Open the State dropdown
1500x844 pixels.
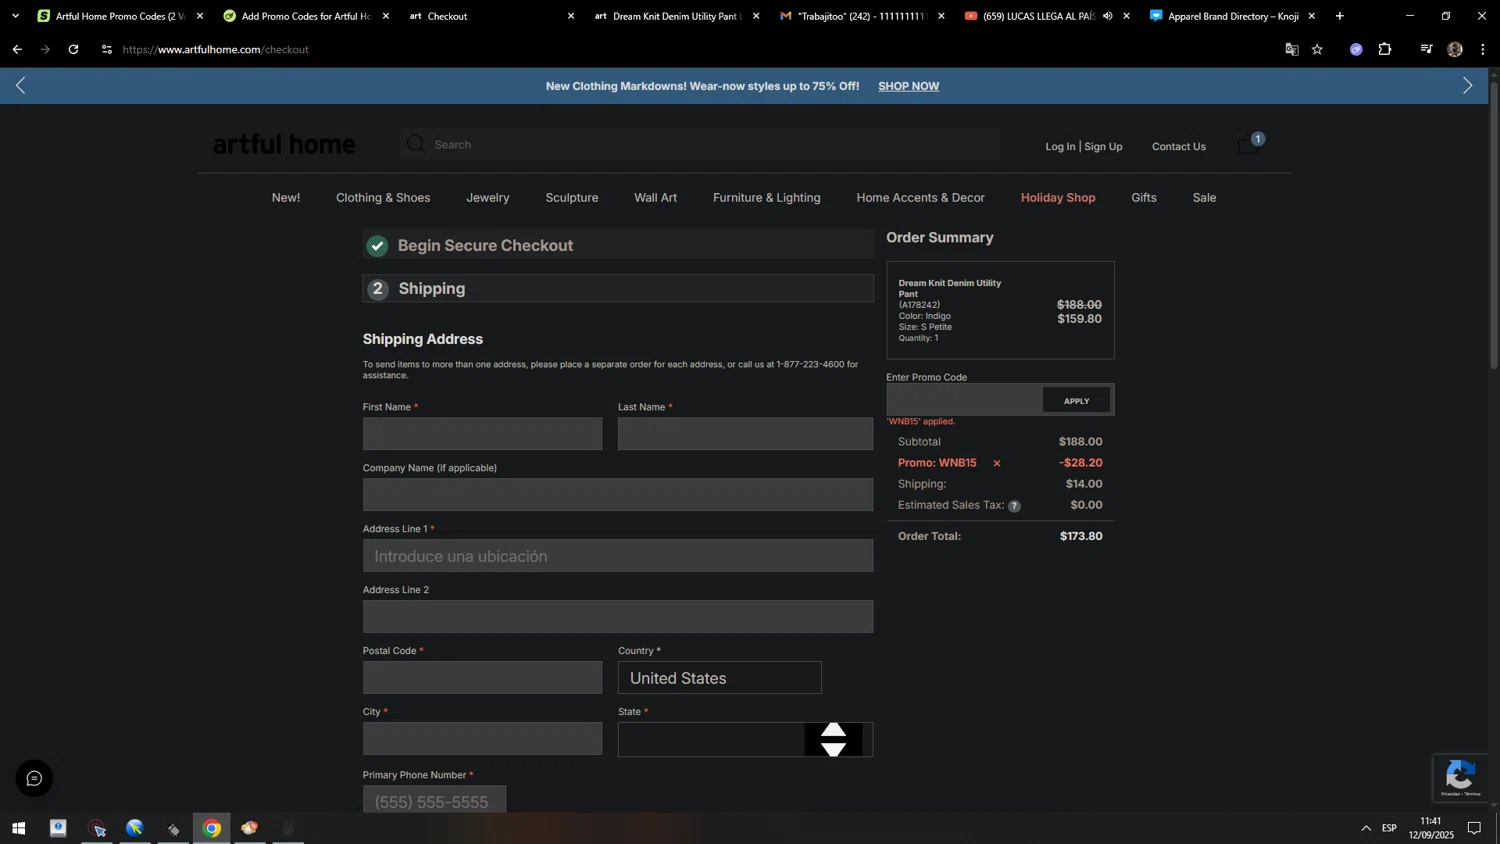click(x=745, y=740)
